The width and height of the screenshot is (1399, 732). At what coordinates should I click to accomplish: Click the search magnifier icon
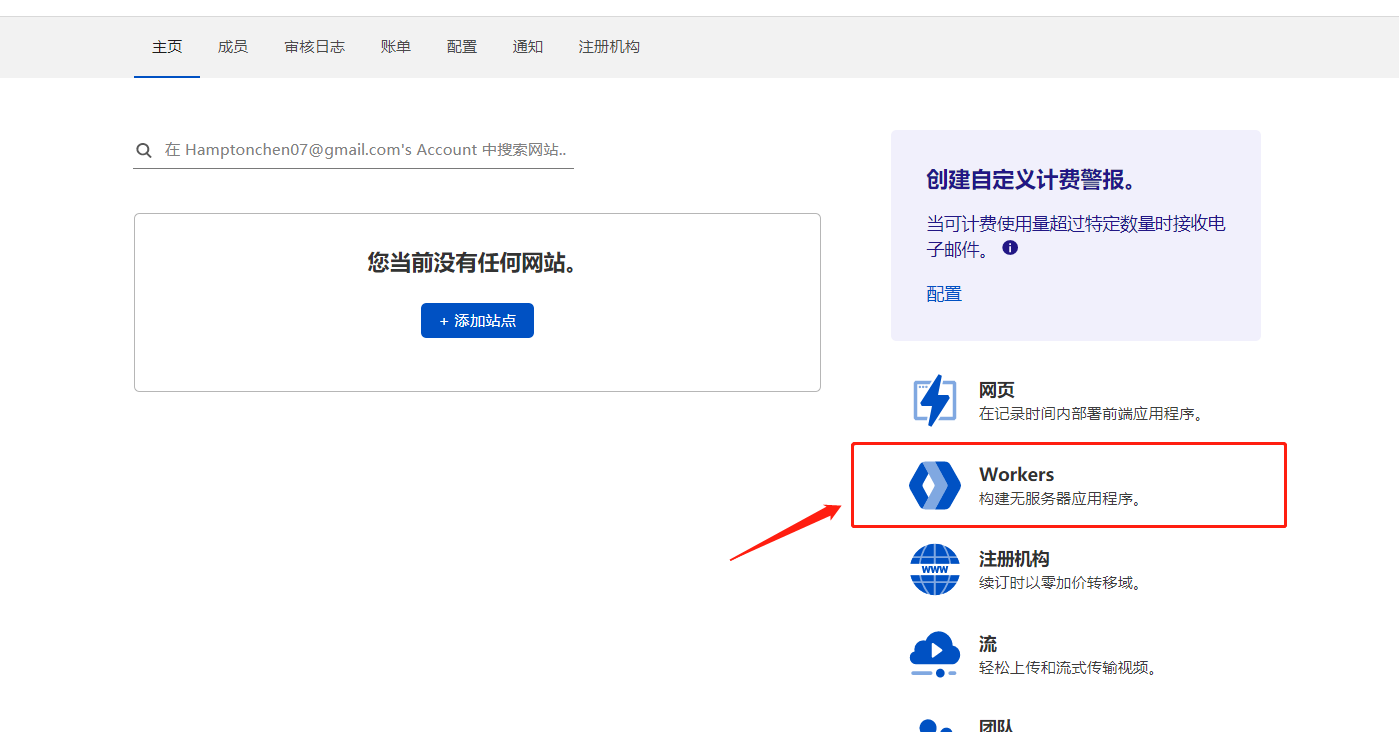tap(145, 150)
